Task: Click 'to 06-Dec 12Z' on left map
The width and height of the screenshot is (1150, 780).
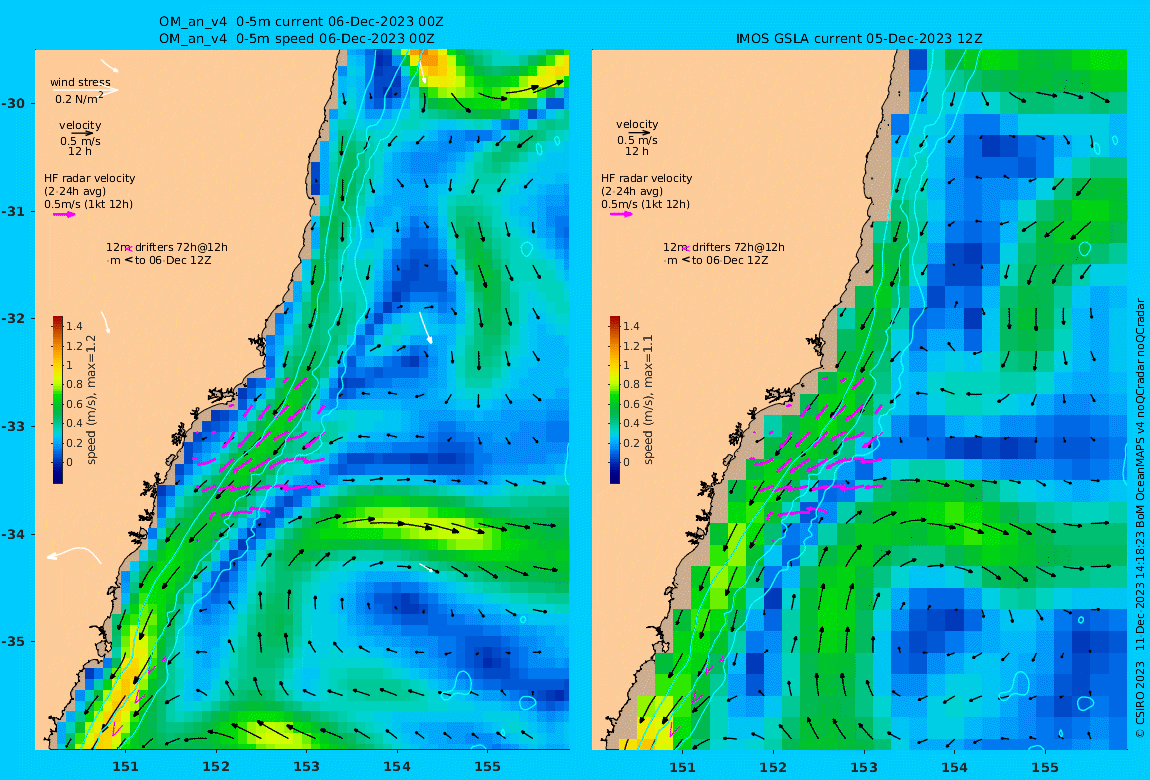Action: [x=173, y=260]
